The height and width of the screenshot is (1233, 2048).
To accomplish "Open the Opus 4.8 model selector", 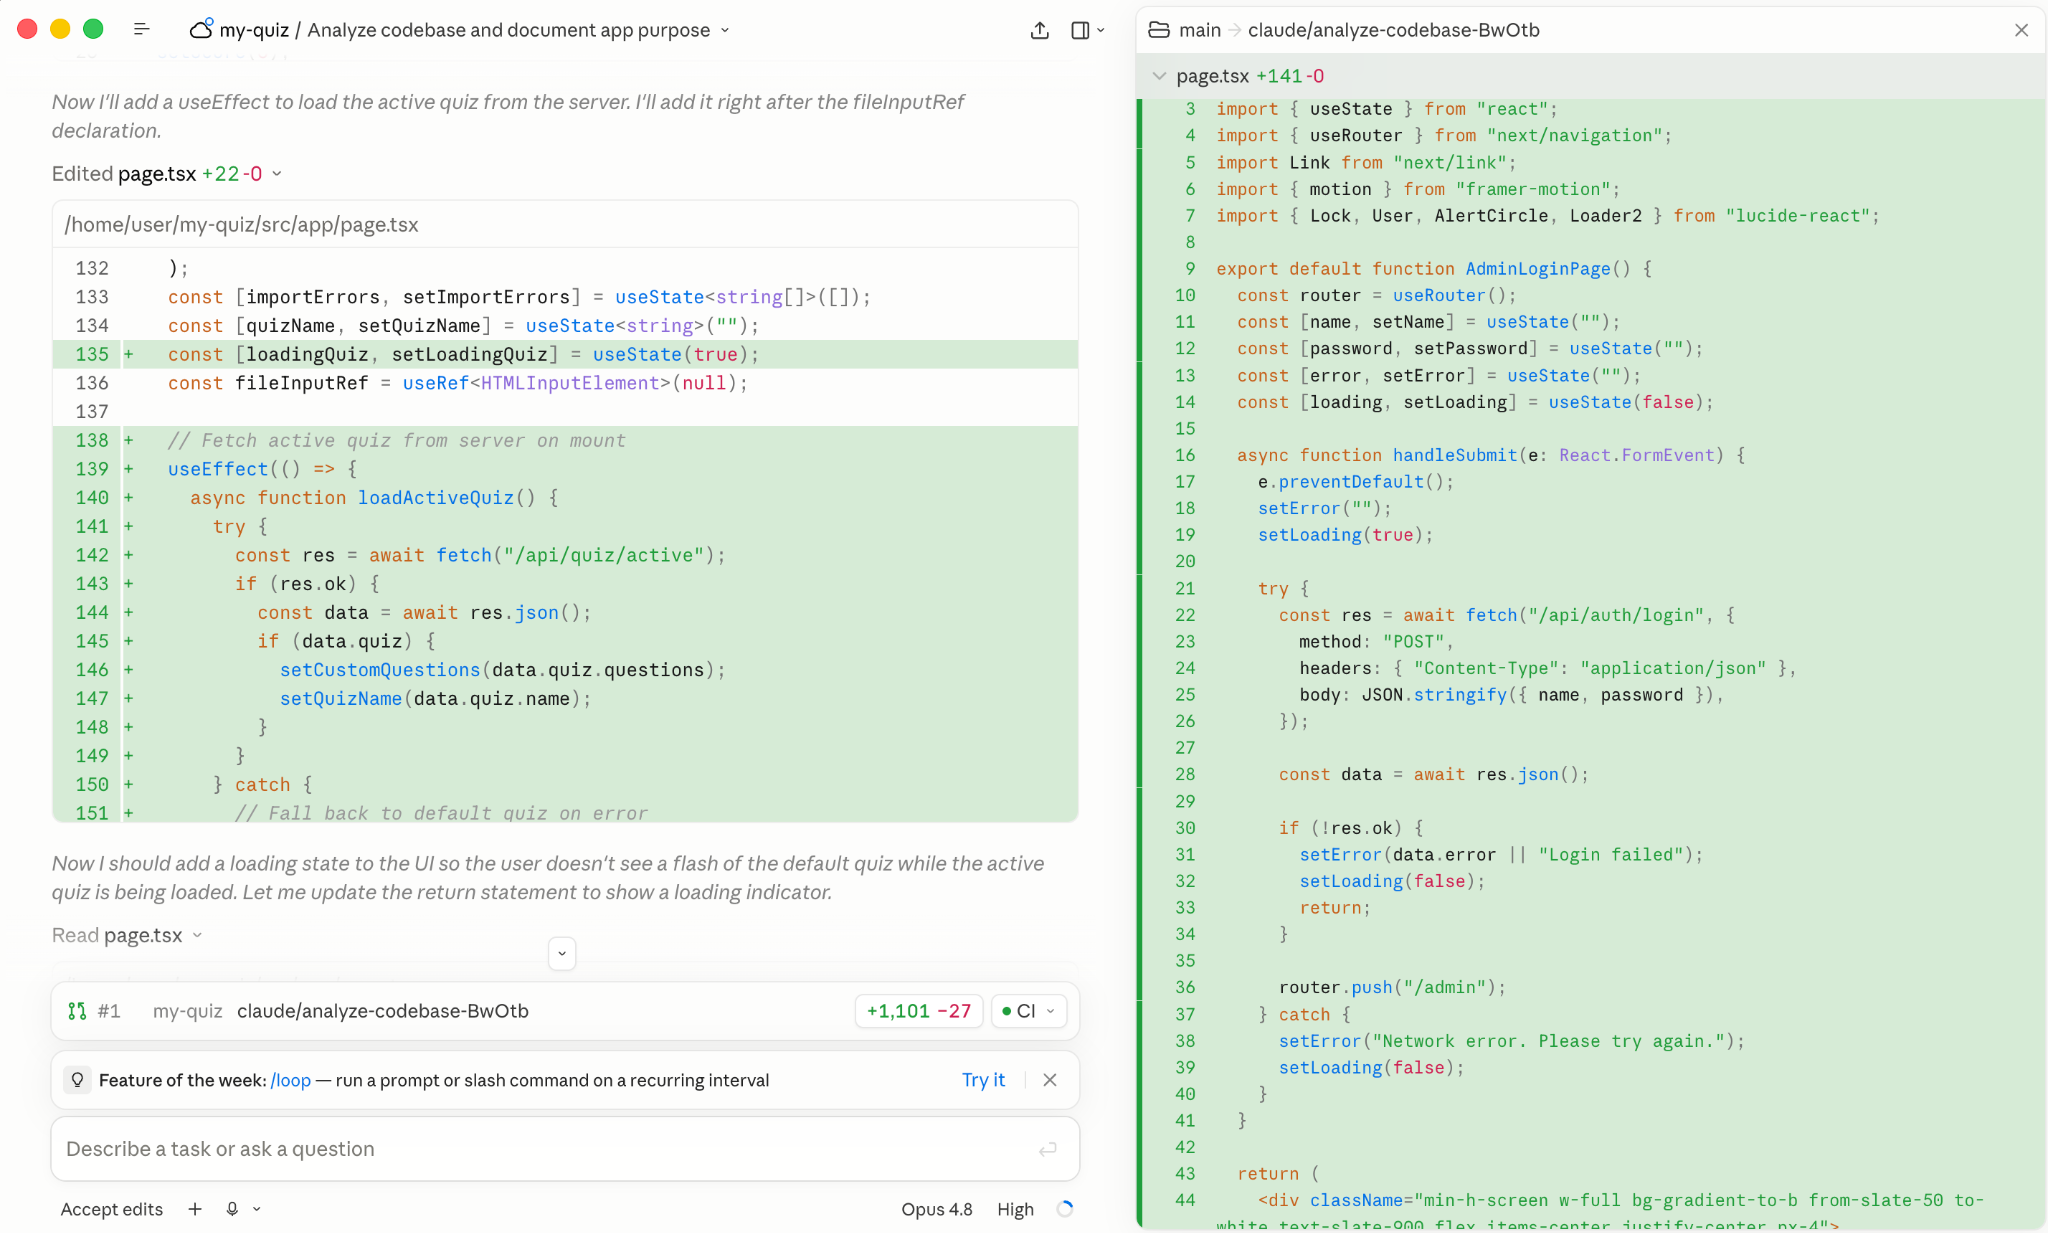I will click(x=937, y=1209).
